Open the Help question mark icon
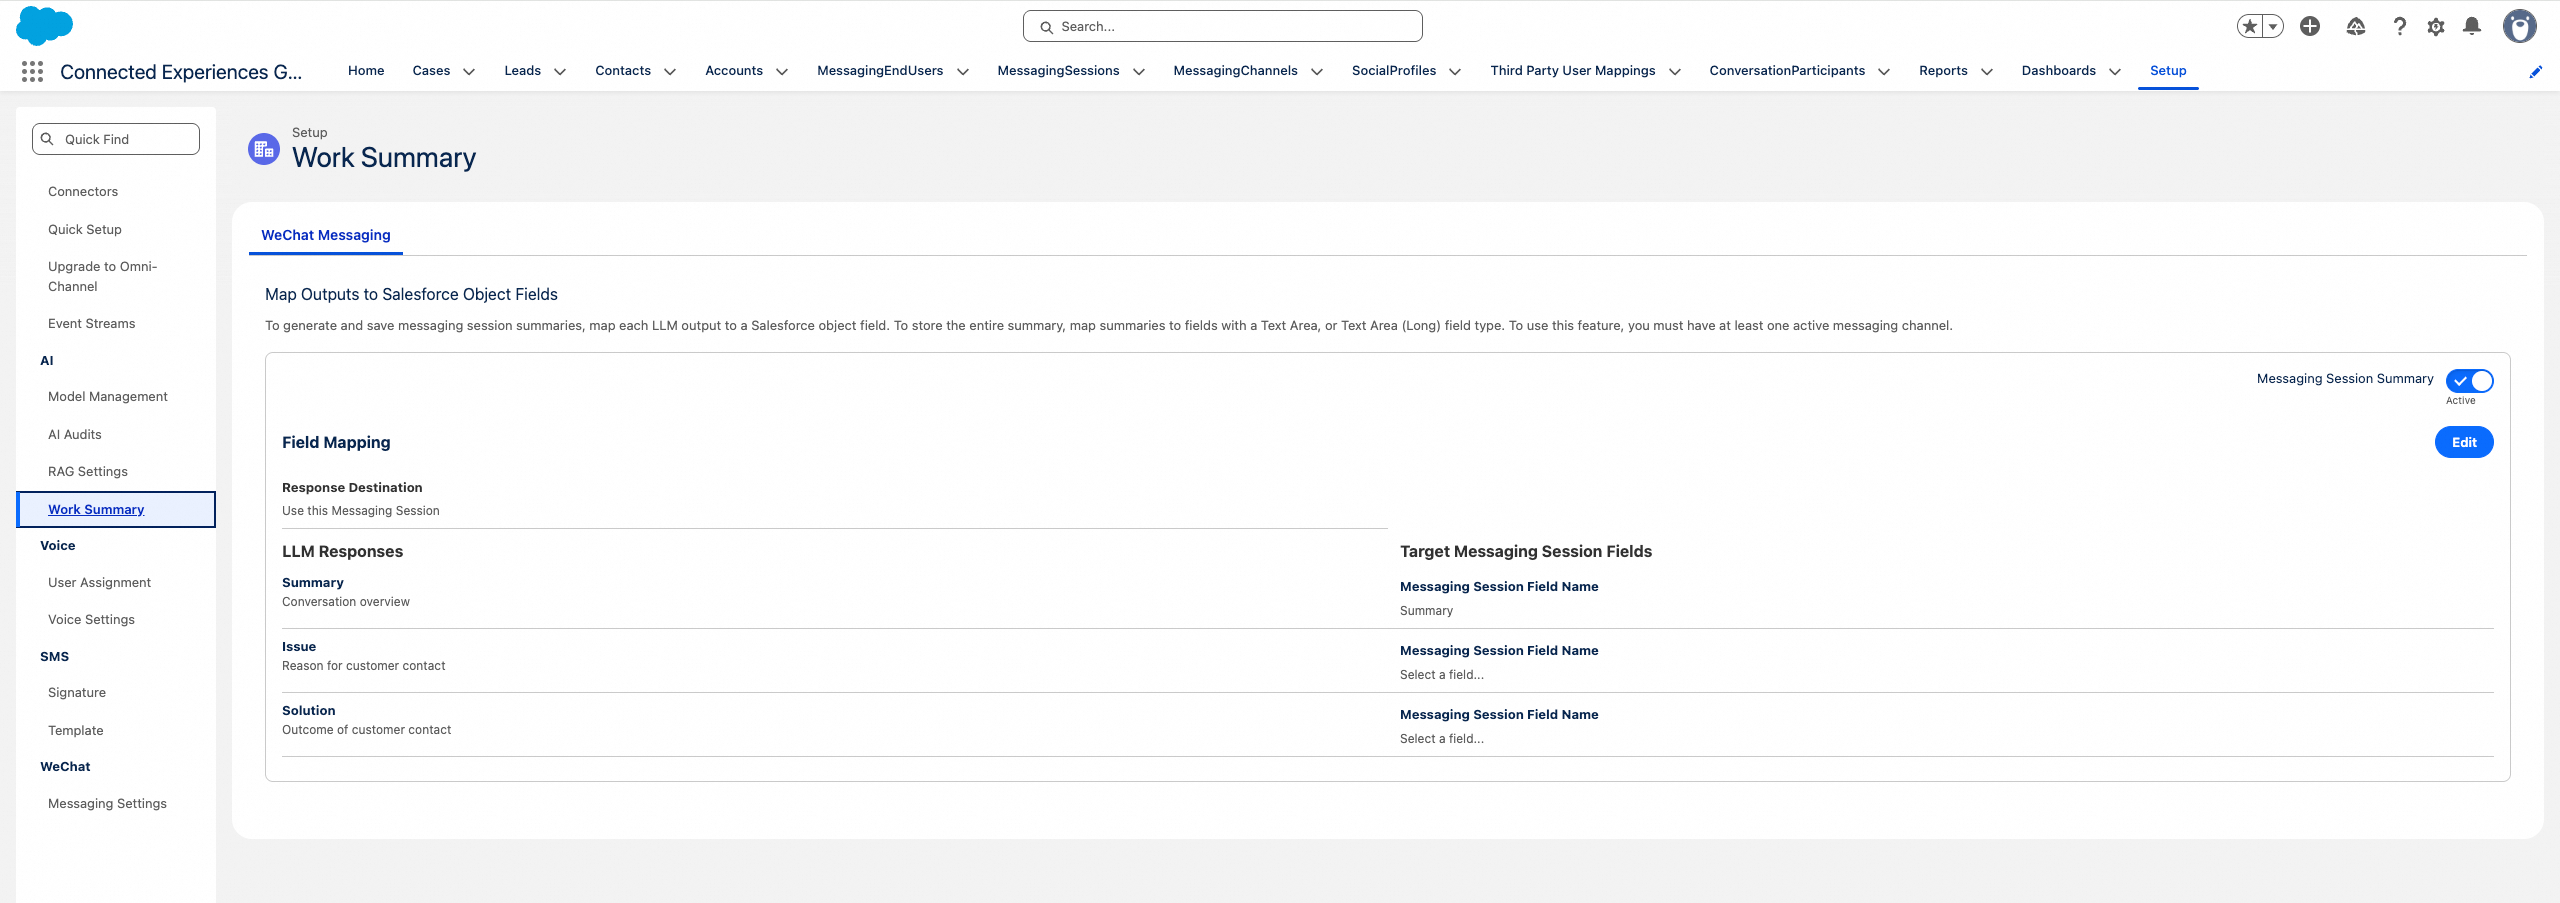This screenshot has width=2560, height=903. coord(2399,27)
